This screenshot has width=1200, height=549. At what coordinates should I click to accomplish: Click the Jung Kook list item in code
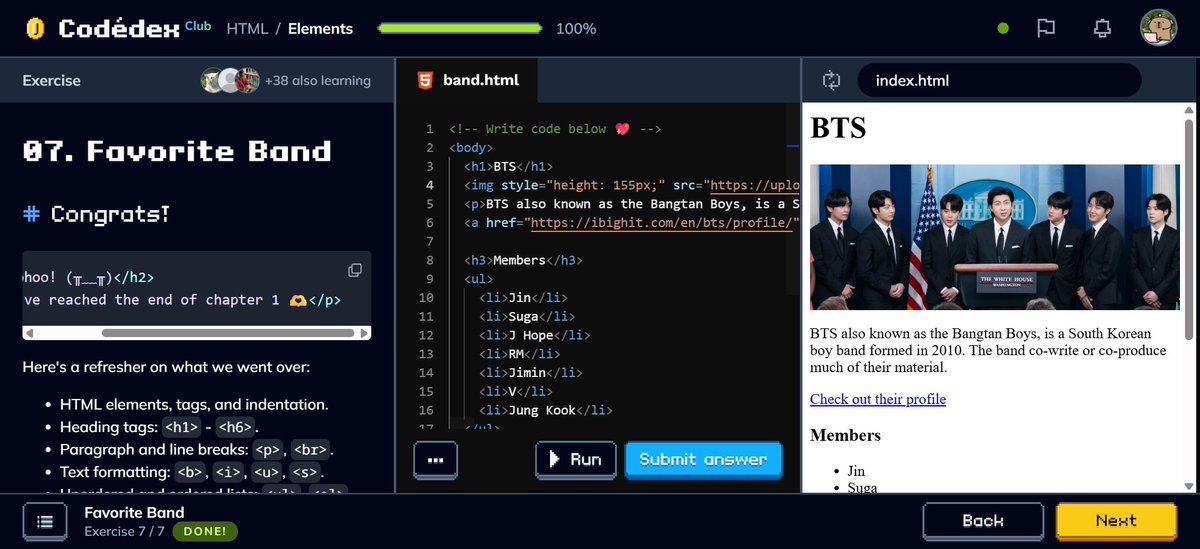[x=544, y=410]
